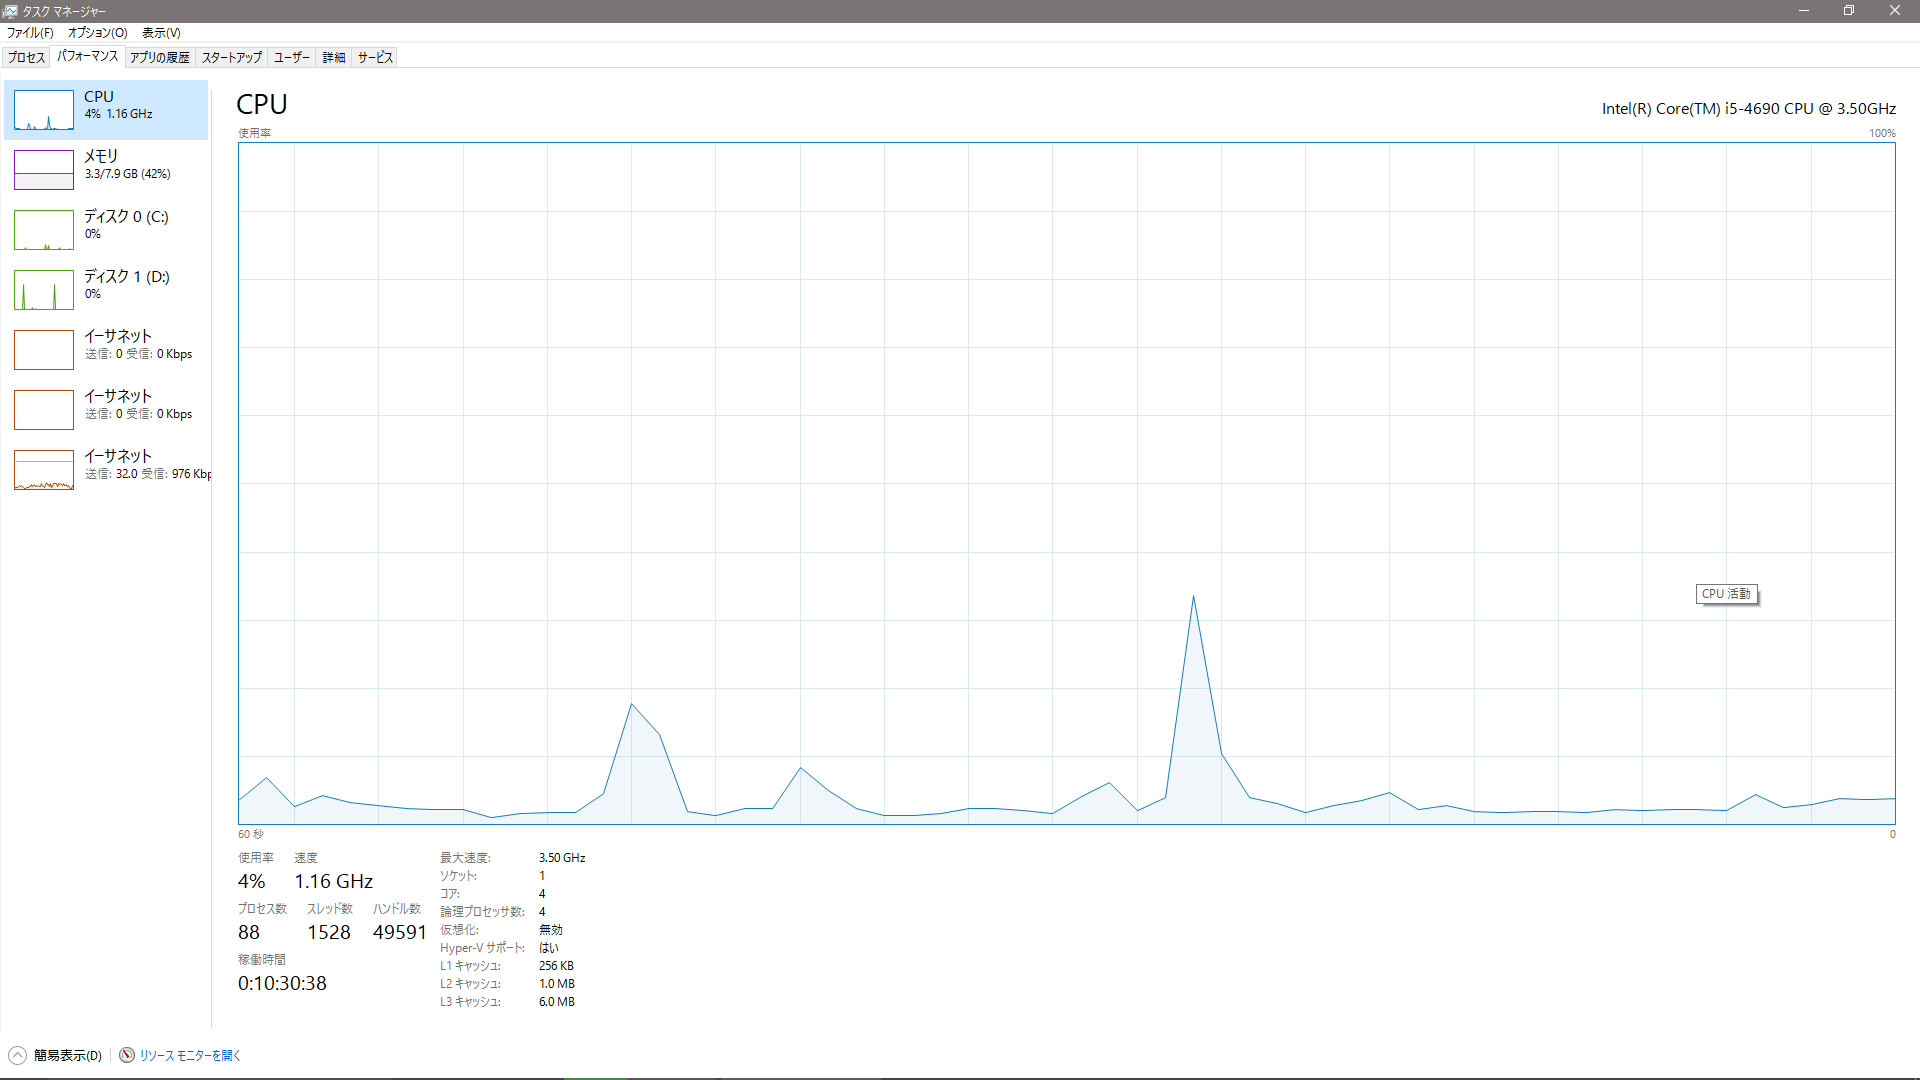Viewport: 1920px width, 1080px height.
Task: Click リソース モニターを開く link
Action: coord(190,1055)
